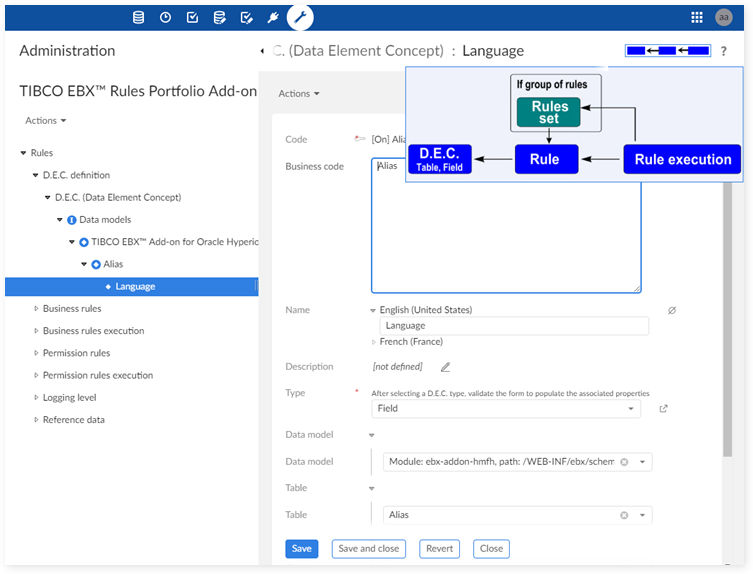
Task: Open the data workflow checklist-pencil icon
Action: (x=246, y=18)
